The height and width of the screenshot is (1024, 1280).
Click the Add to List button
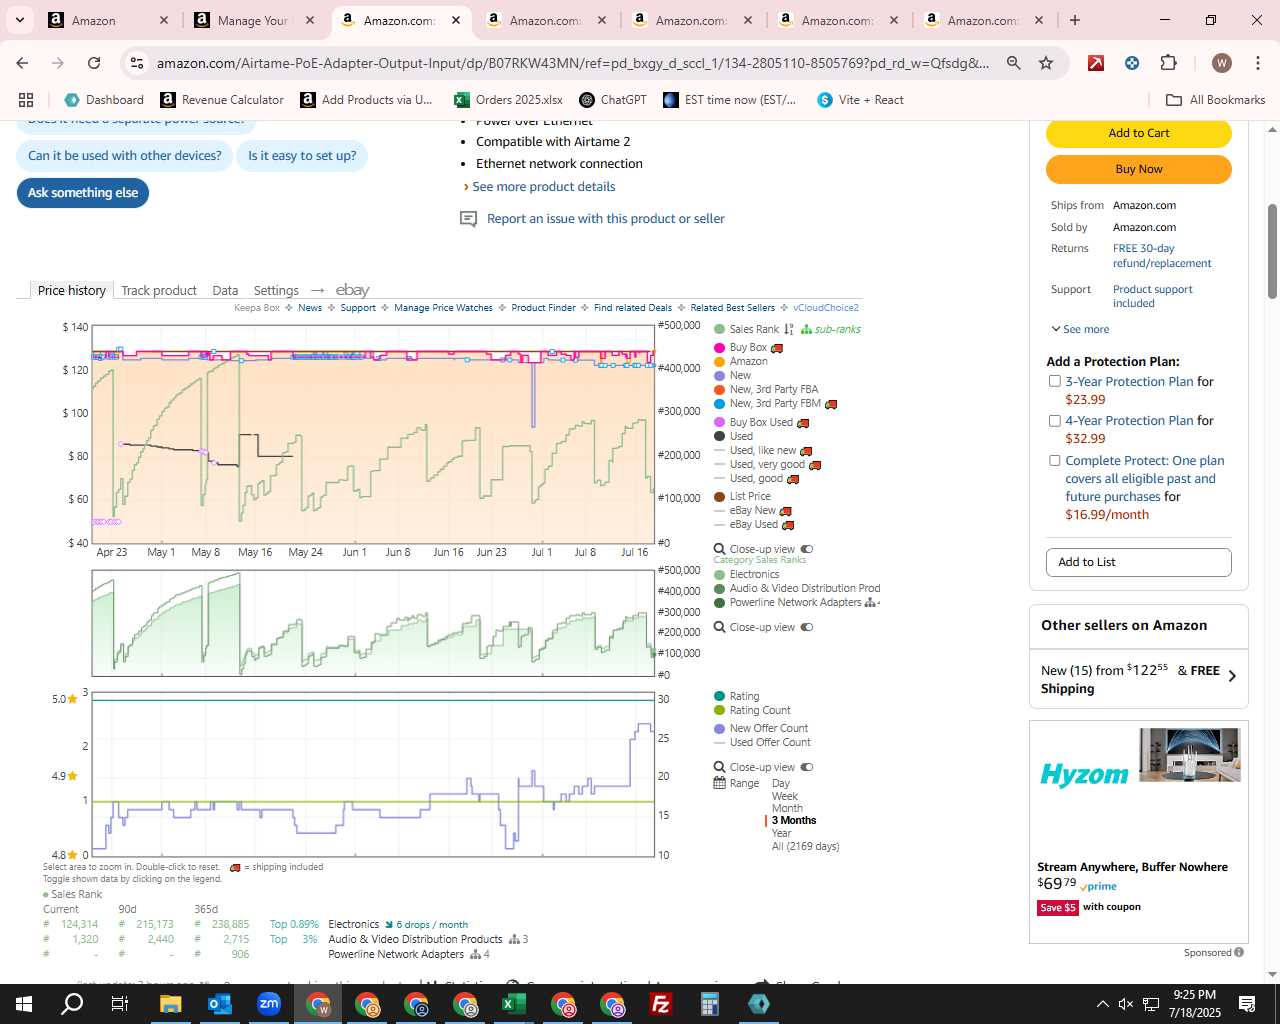[1139, 562]
